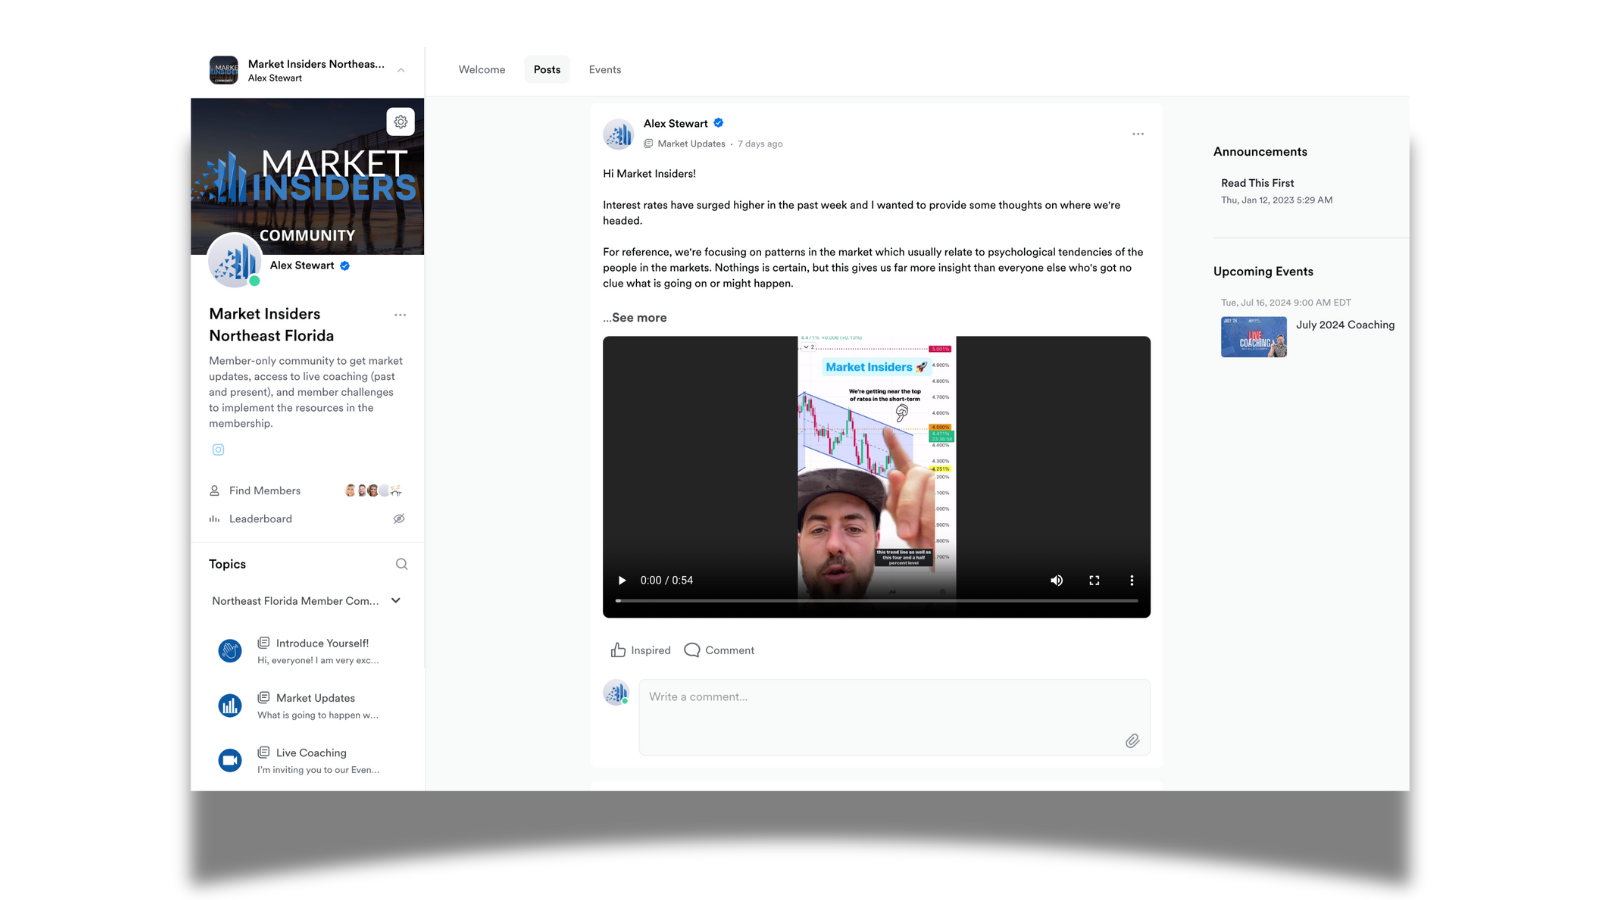Click Alex Stewart name in sidebar
The image size is (1600, 900).
[302, 265]
